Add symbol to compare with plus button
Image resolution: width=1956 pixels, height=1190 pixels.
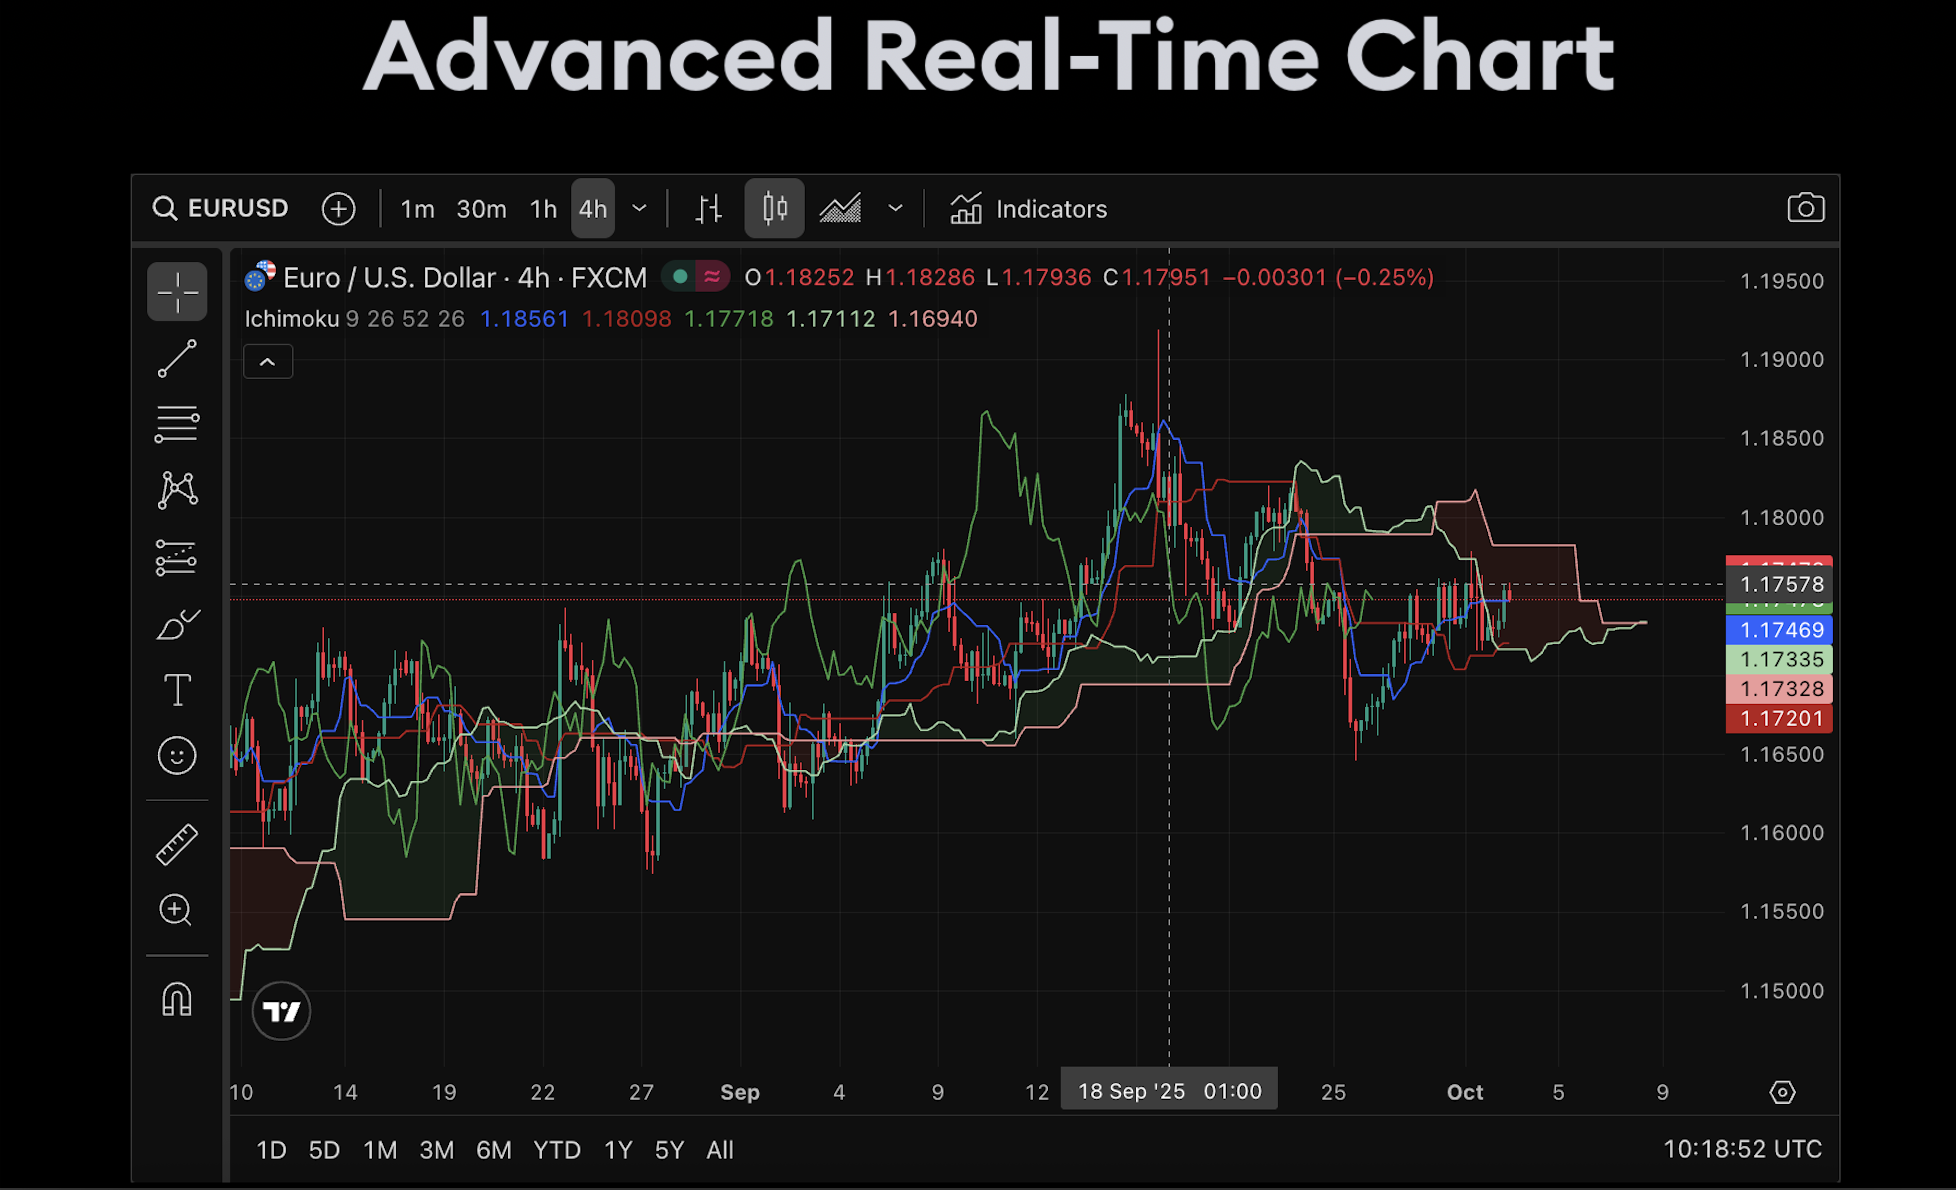pos(339,209)
